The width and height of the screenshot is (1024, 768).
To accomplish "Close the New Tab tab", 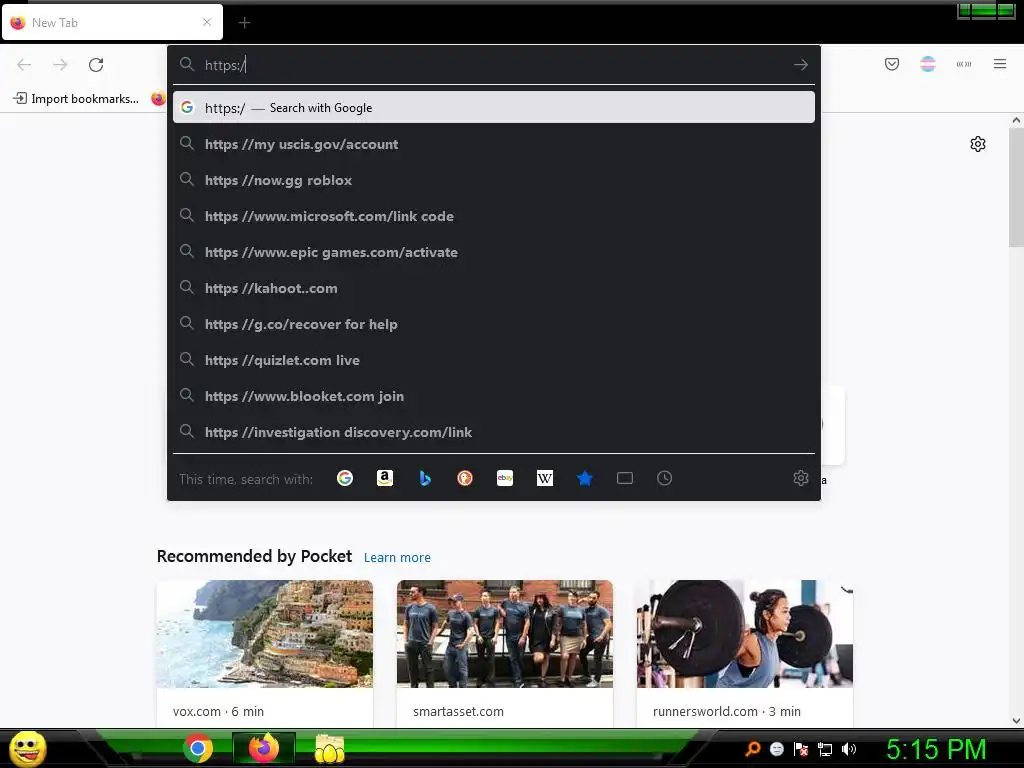I will 207,22.
